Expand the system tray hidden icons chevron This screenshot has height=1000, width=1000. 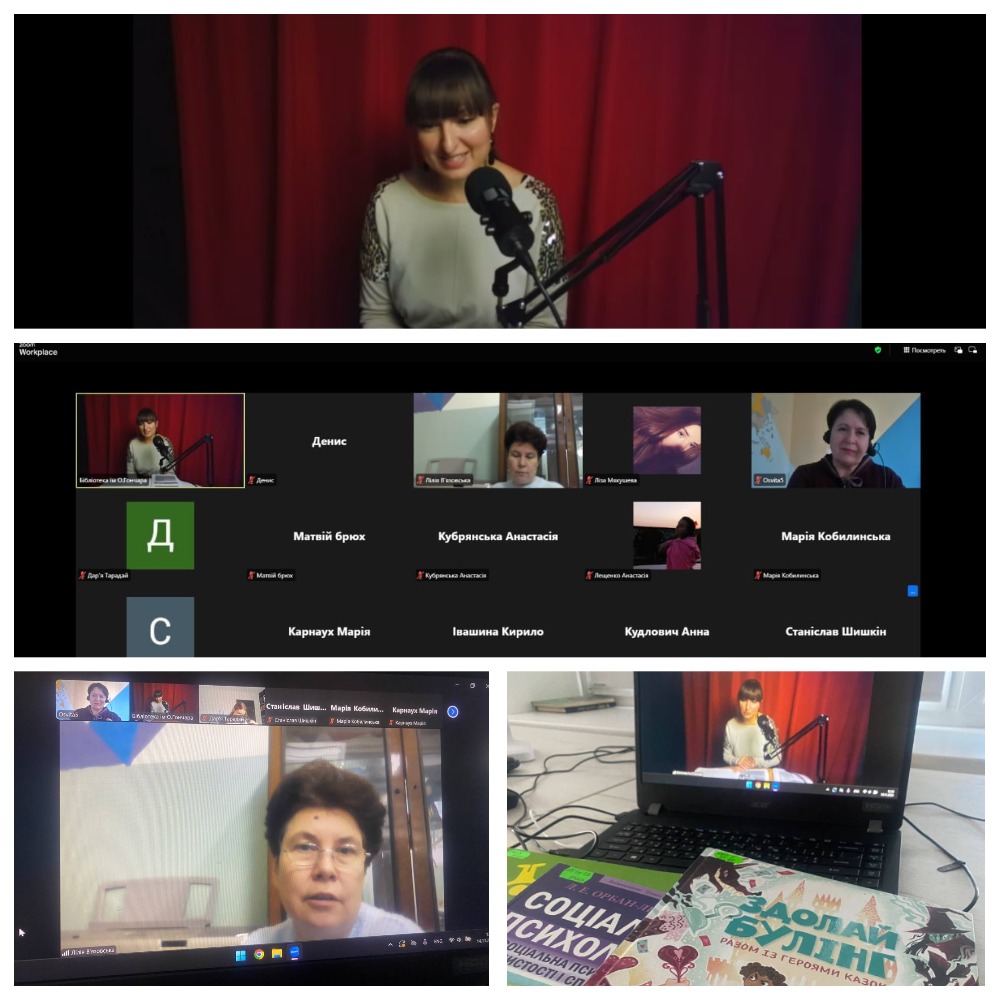pos(392,943)
